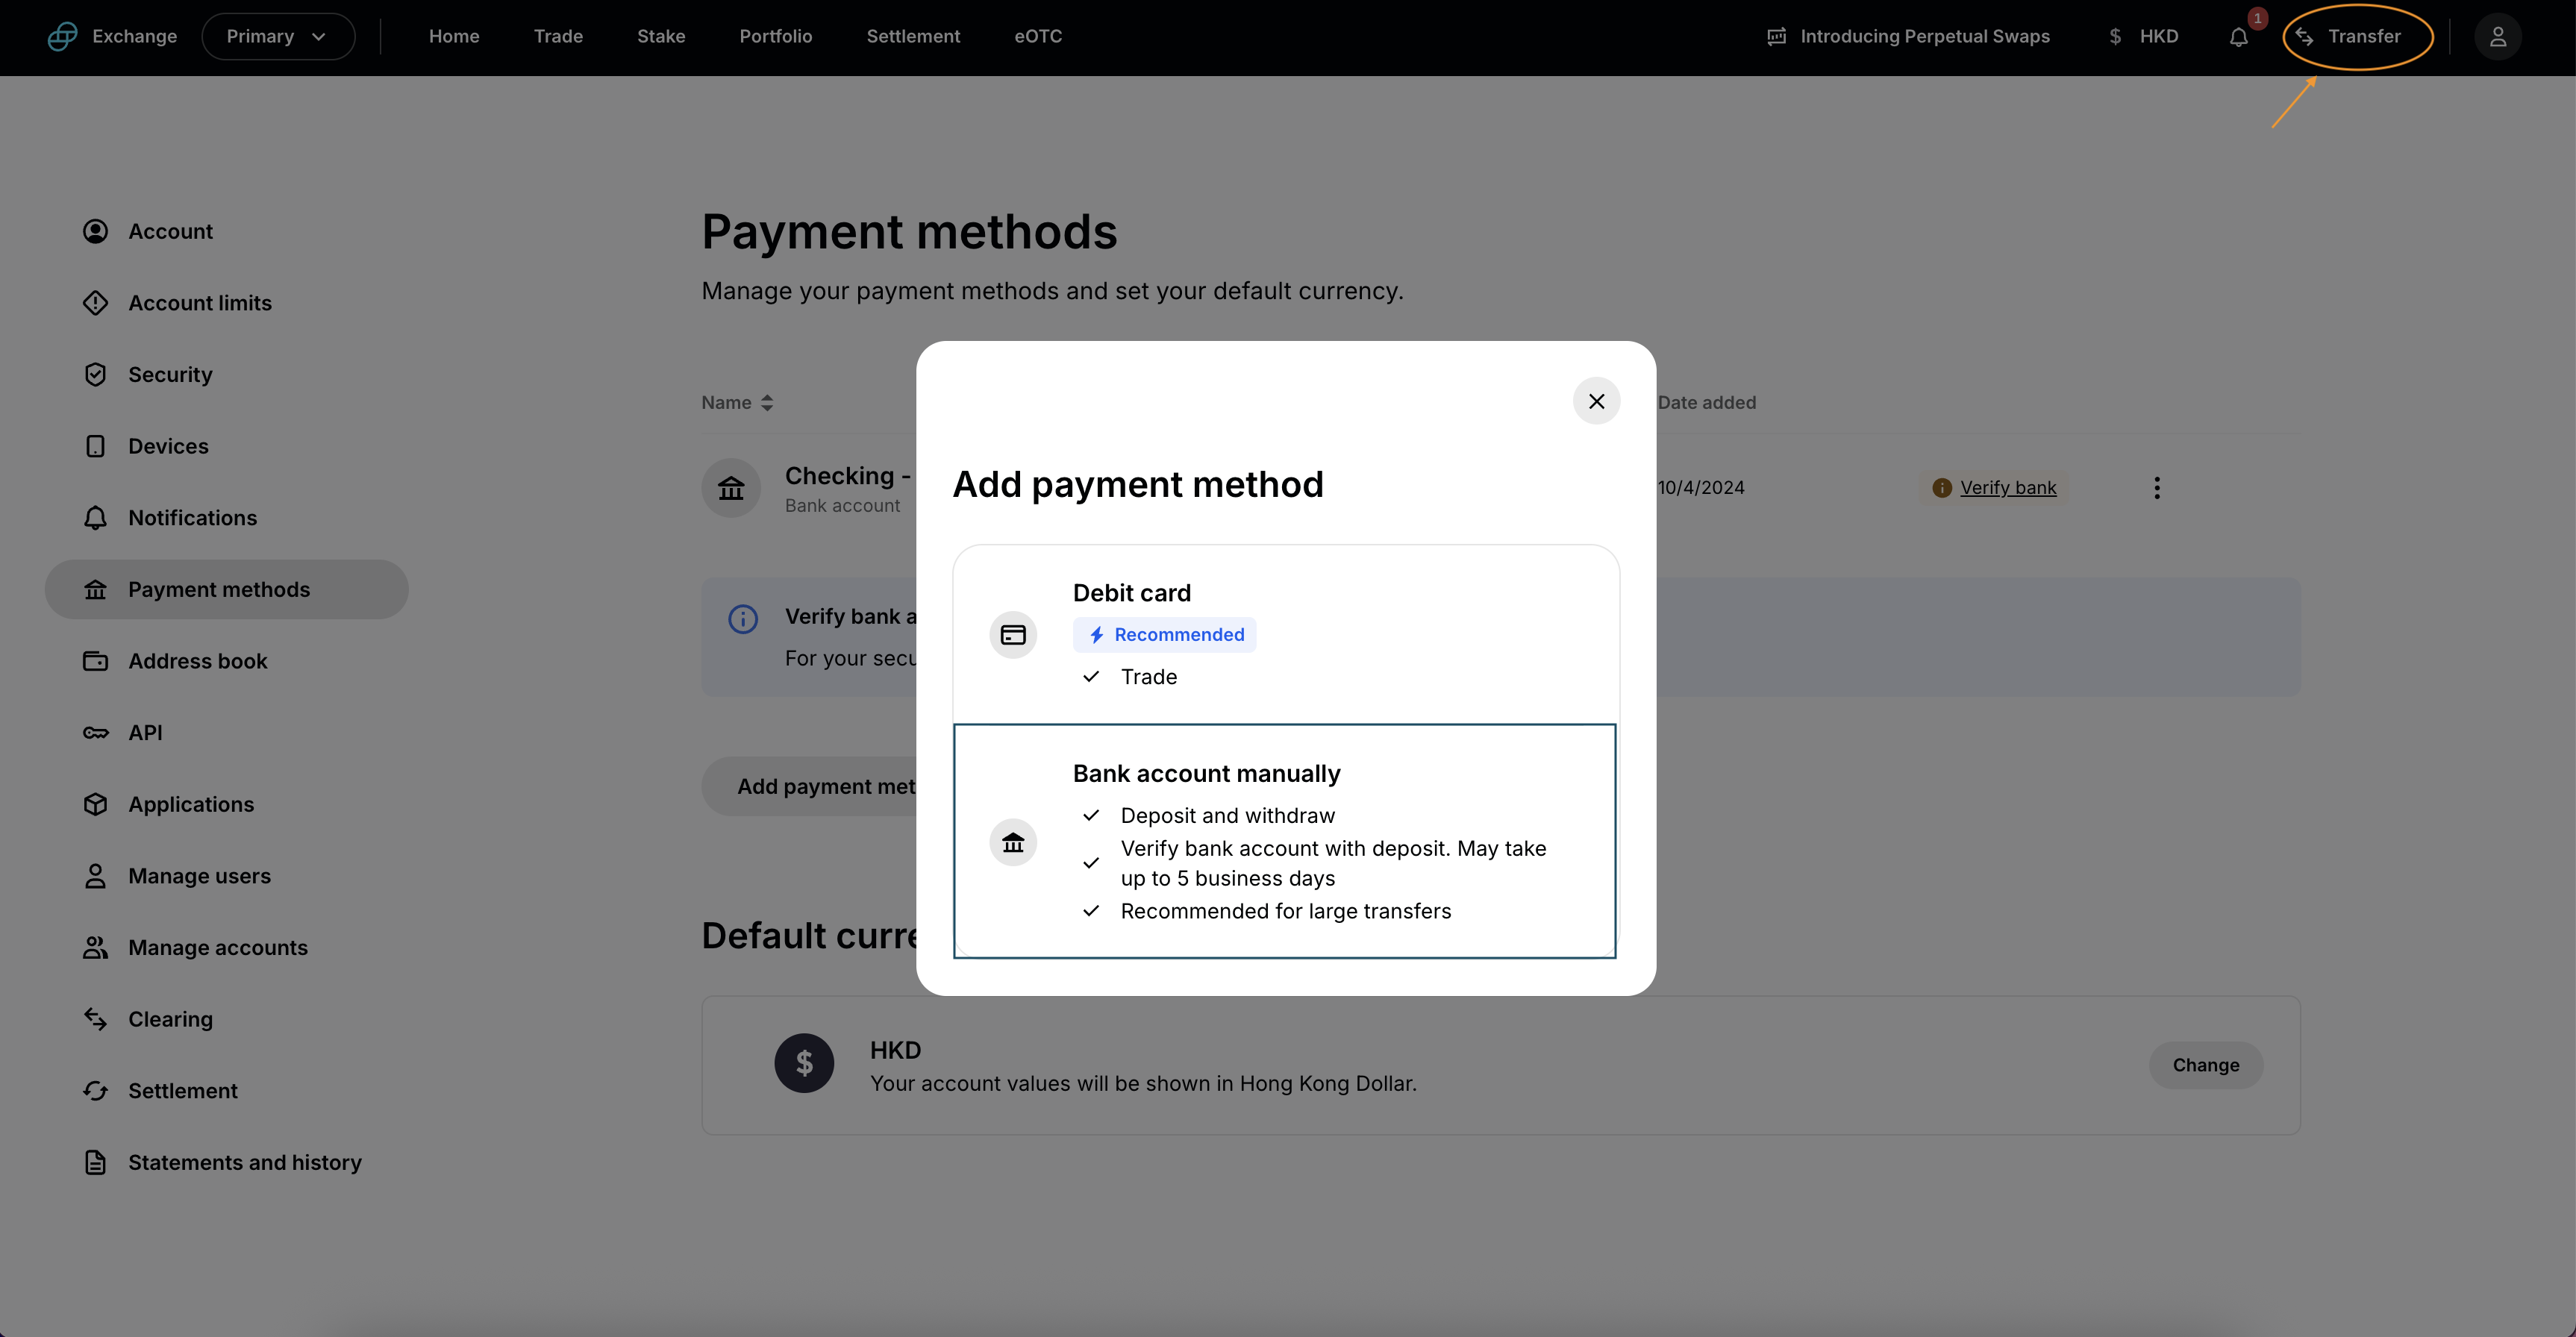Click the Security shield icon in the sidebar
Image resolution: width=2576 pixels, height=1337 pixels.
tap(95, 375)
